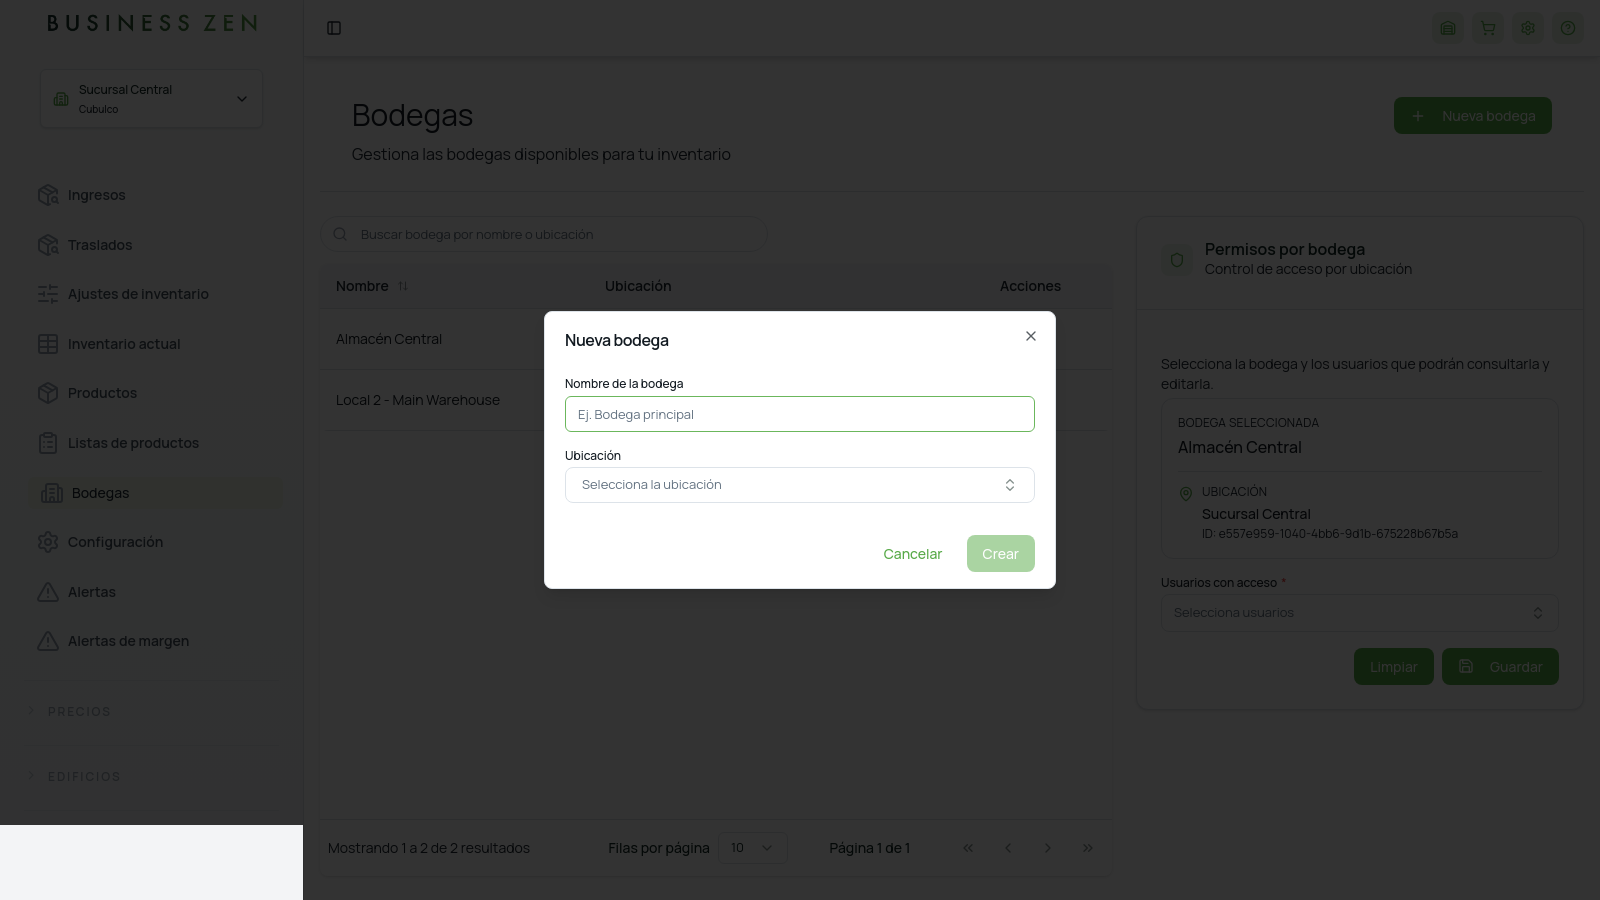Open the settings gear in top bar
This screenshot has height=900, width=1600.
click(x=1528, y=28)
